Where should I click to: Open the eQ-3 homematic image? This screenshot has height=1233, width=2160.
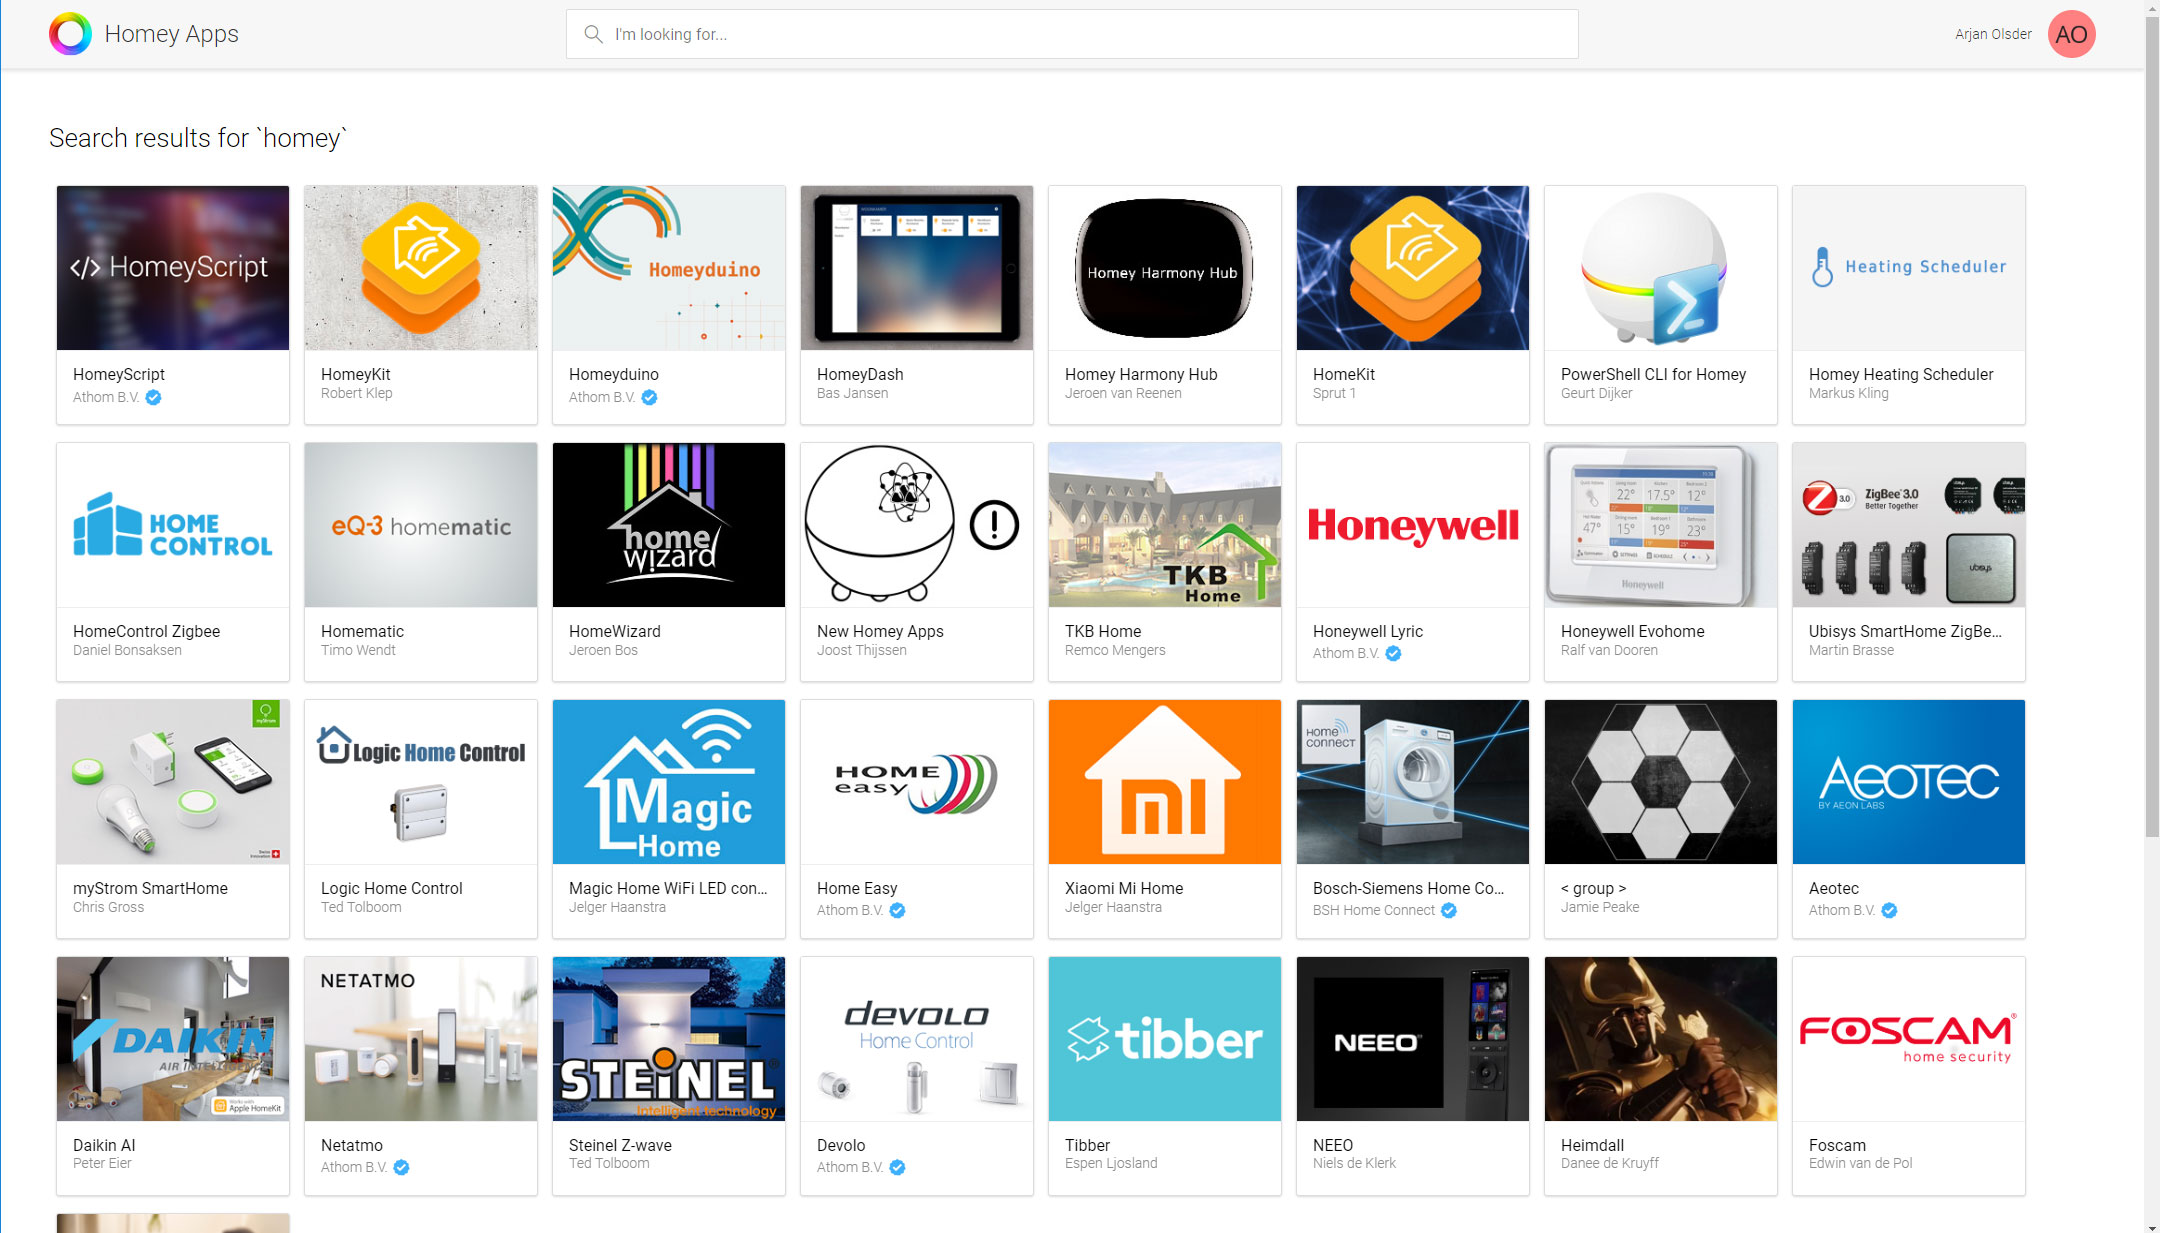[x=421, y=525]
